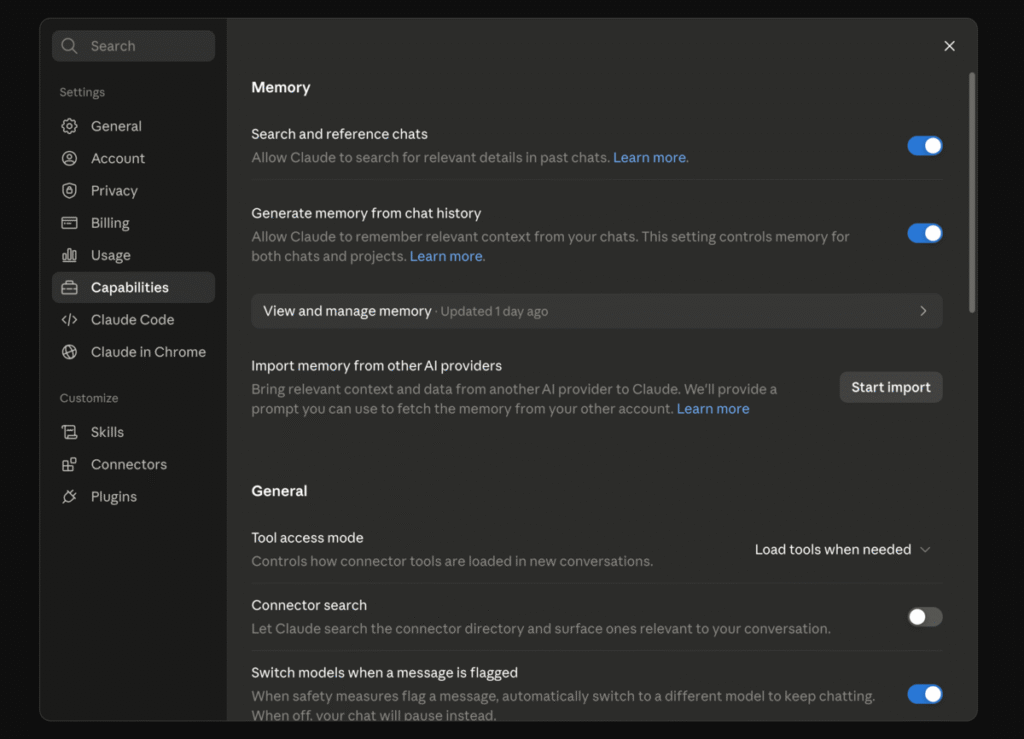Viewport: 1024px width, 739px height.
Task: Select the Billing label
Action: point(110,223)
